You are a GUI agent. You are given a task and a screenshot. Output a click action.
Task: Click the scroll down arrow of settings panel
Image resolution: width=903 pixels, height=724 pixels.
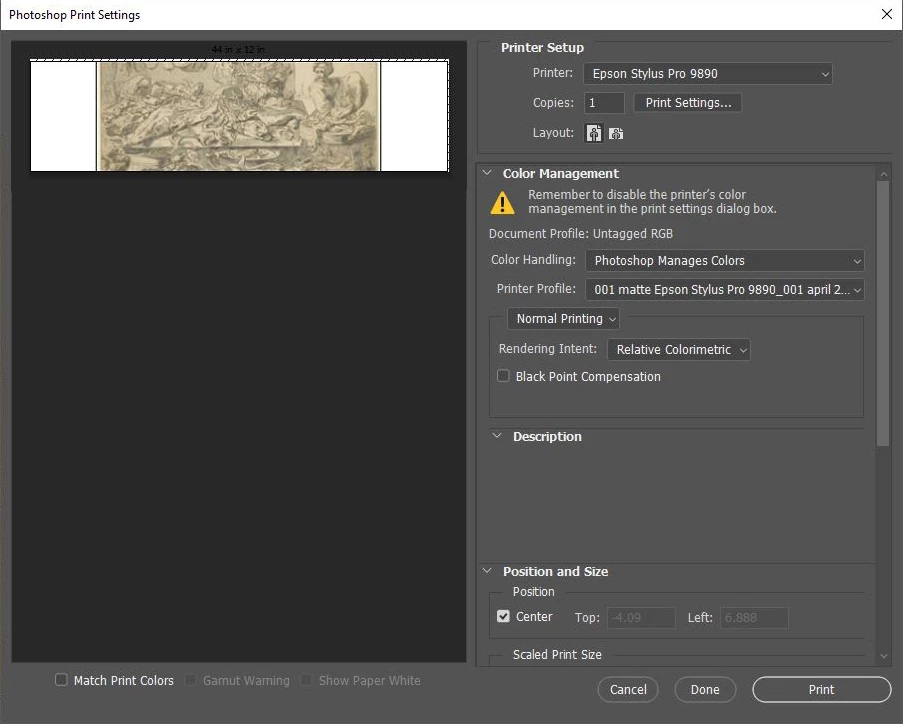coord(883,656)
